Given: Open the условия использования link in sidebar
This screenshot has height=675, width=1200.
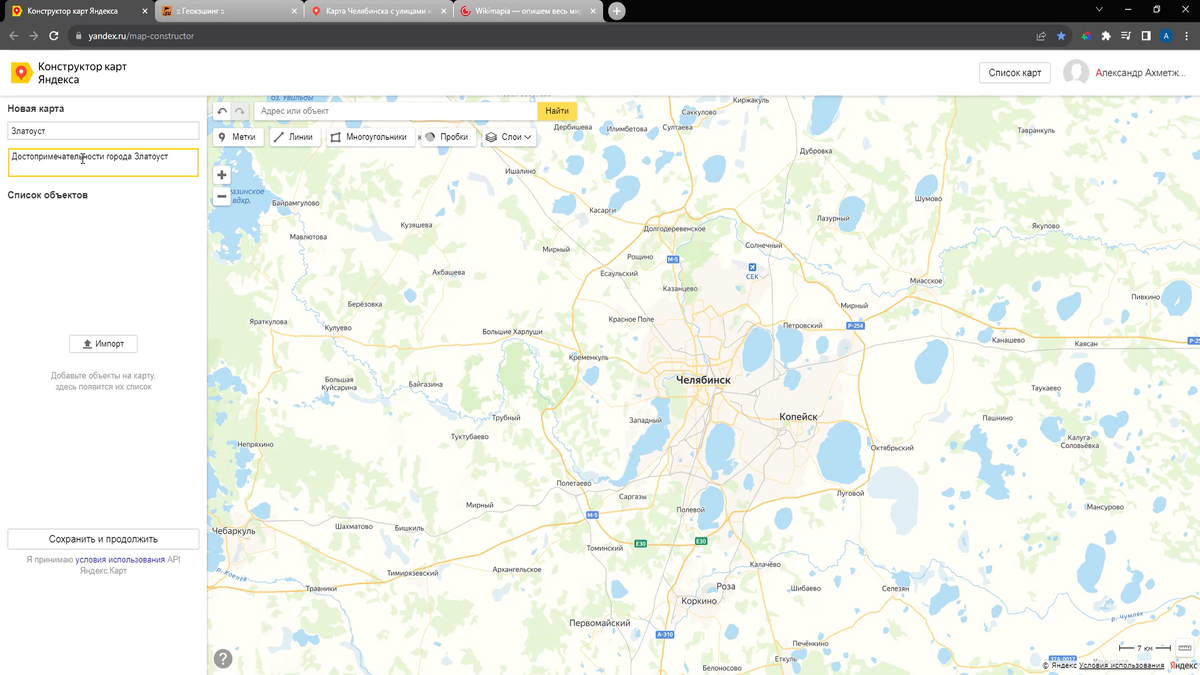Looking at the screenshot, I should click(120, 560).
